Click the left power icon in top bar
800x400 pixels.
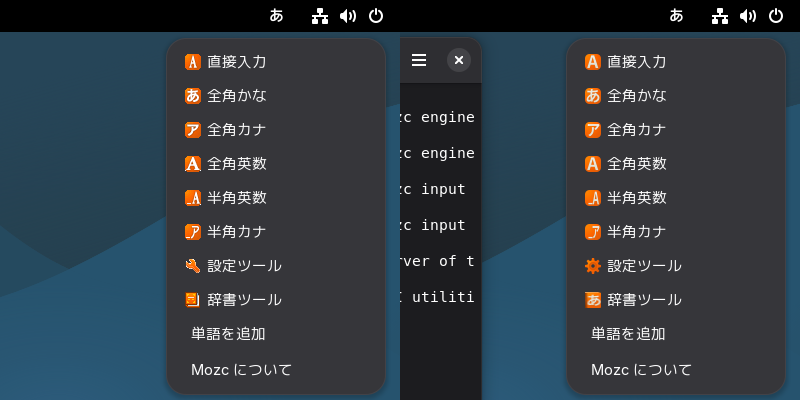(x=376, y=16)
